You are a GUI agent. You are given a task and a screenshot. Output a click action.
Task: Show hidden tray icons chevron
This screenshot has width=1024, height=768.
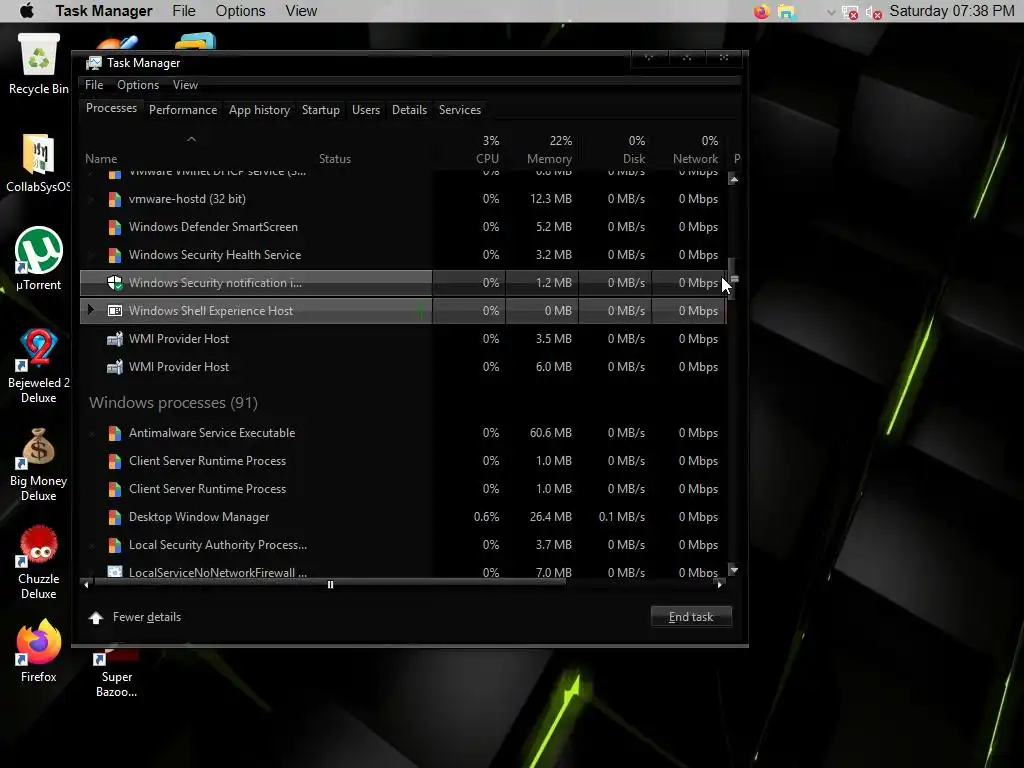point(831,12)
